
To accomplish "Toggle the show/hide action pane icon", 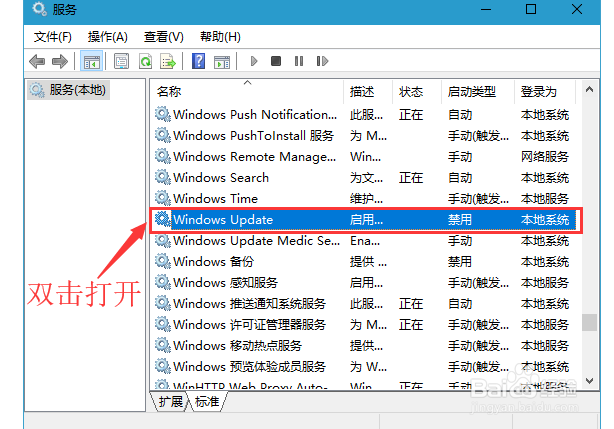I will click(x=222, y=62).
